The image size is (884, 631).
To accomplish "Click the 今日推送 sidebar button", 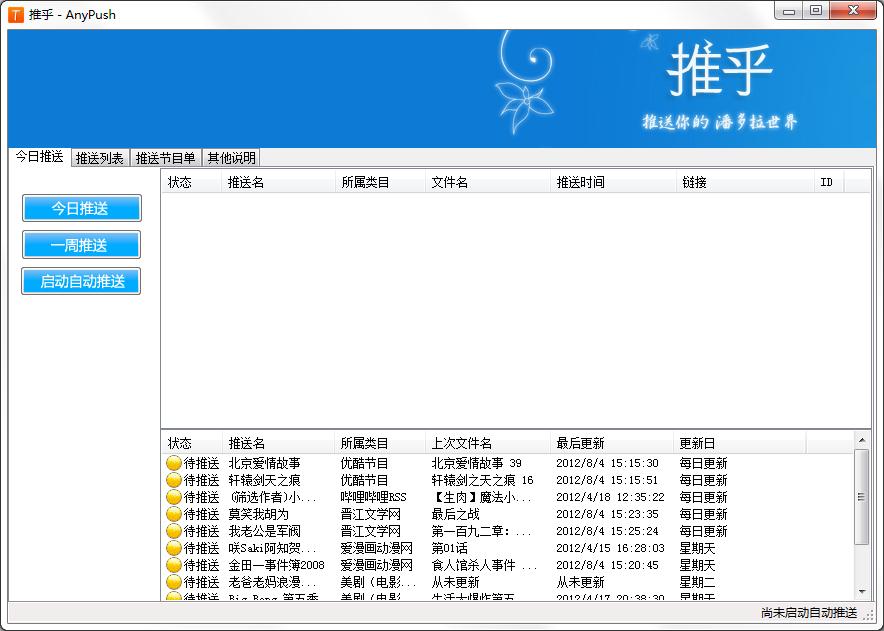I will [81, 208].
